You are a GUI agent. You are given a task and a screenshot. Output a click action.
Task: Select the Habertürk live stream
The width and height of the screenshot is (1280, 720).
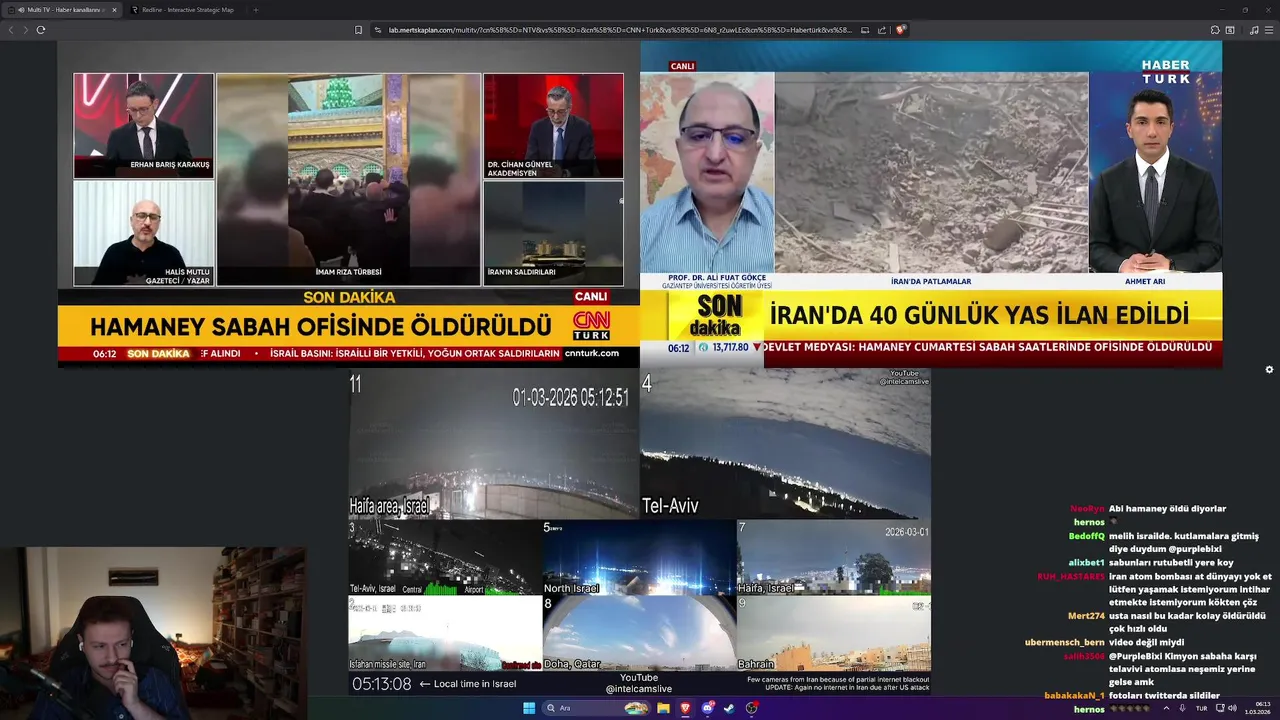931,204
